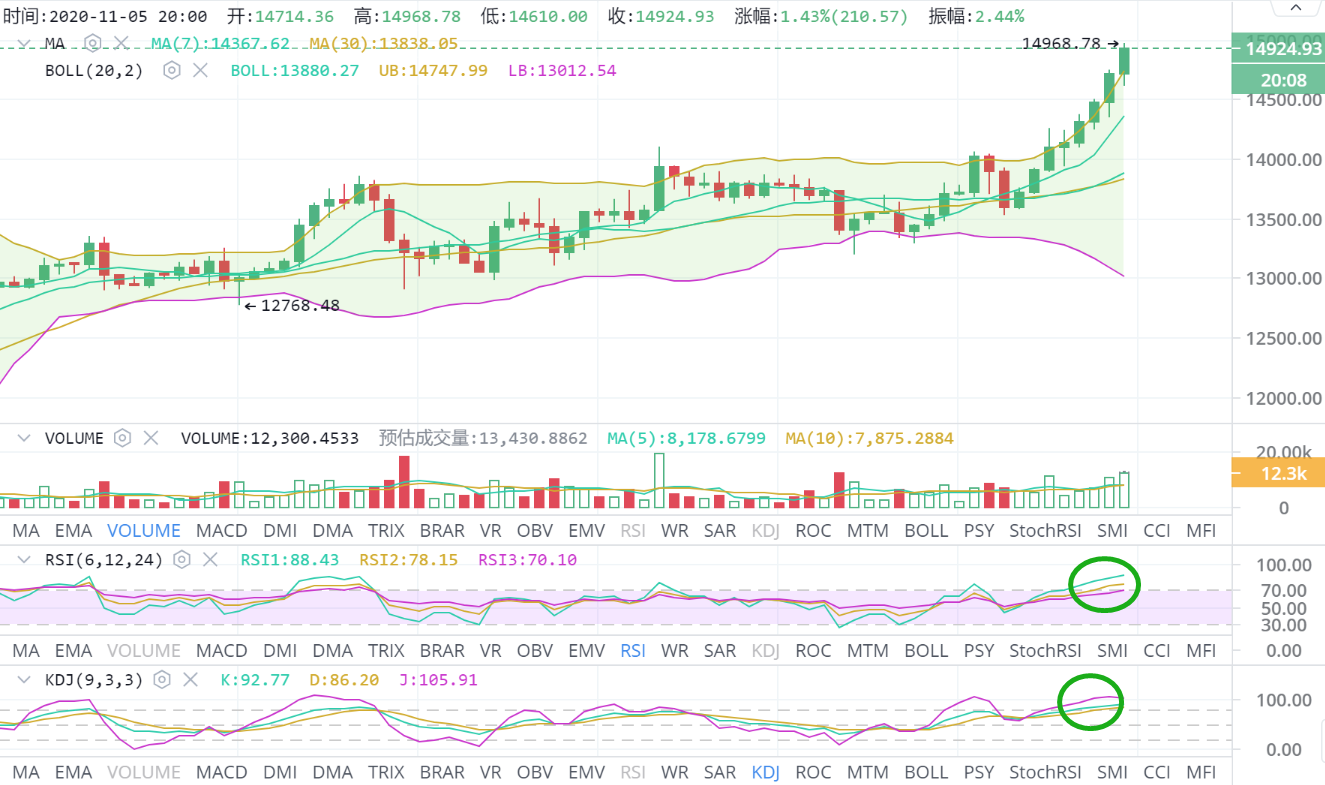Close the VOLUME indicator using X

point(151,438)
